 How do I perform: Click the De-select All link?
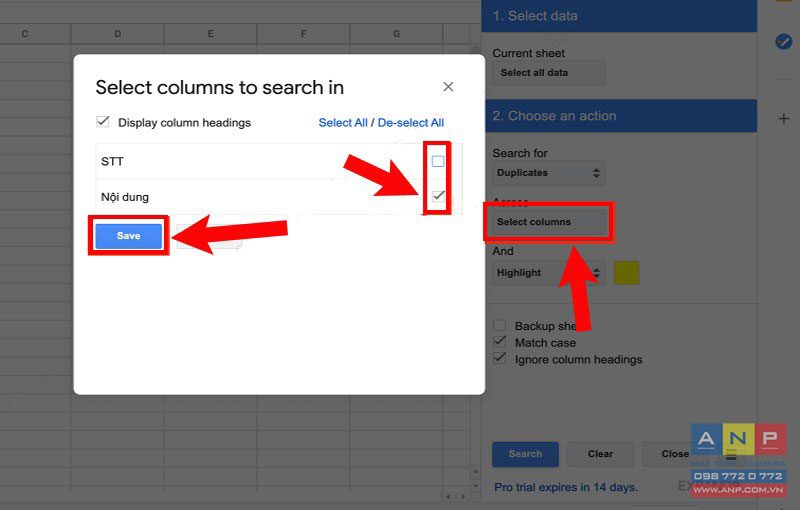(x=411, y=123)
